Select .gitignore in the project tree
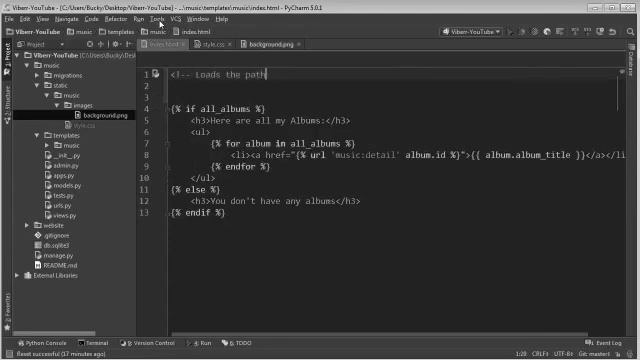The height and width of the screenshot is (360, 640). [x=52, y=236]
